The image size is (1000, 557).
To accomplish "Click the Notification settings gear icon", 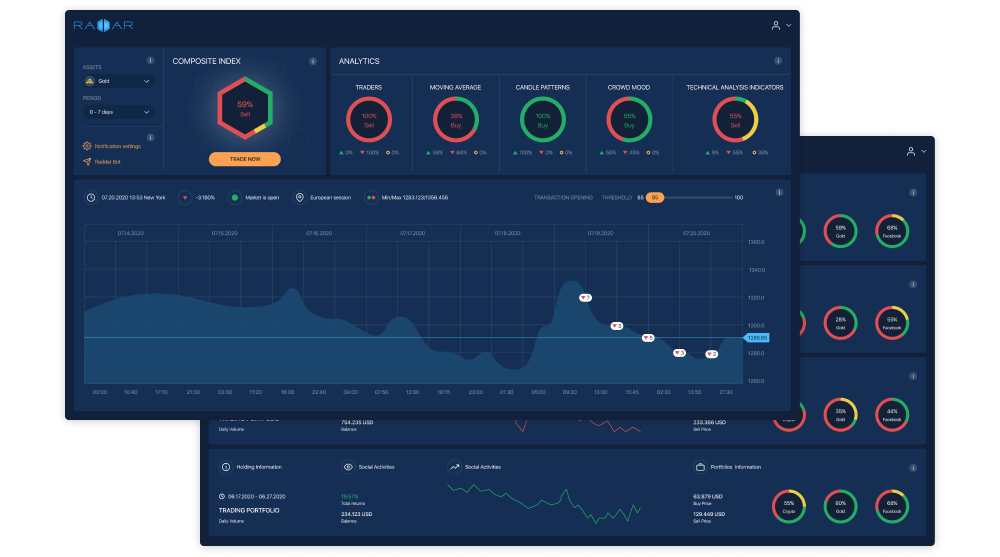I will (87, 146).
